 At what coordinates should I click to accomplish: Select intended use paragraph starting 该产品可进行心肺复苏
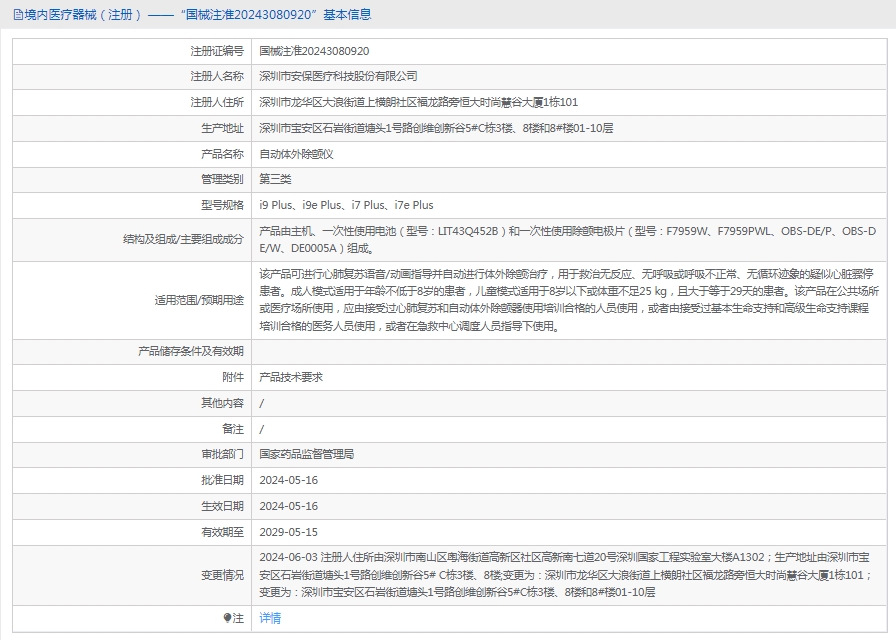pos(569,300)
